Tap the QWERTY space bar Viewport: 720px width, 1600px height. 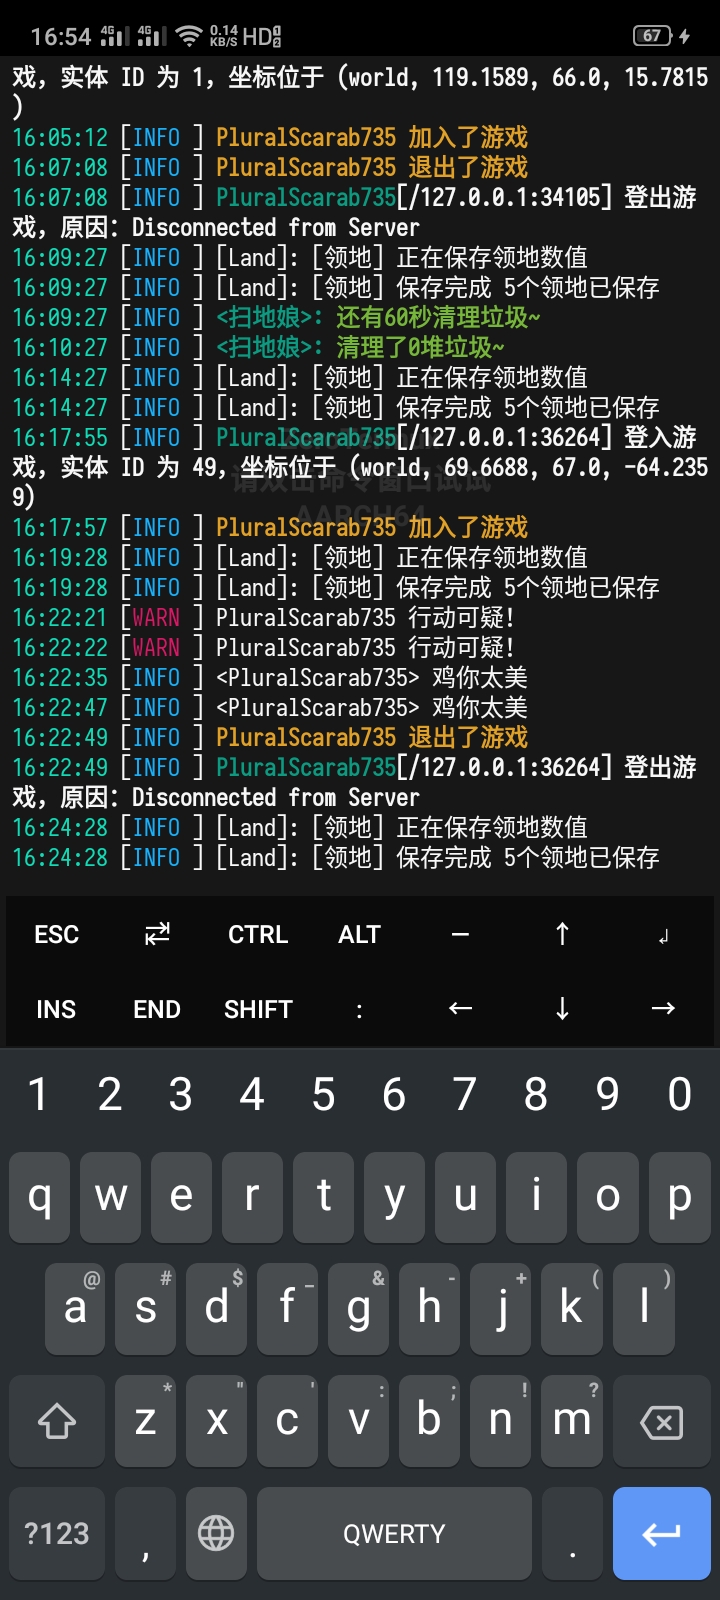(394, 1533)
